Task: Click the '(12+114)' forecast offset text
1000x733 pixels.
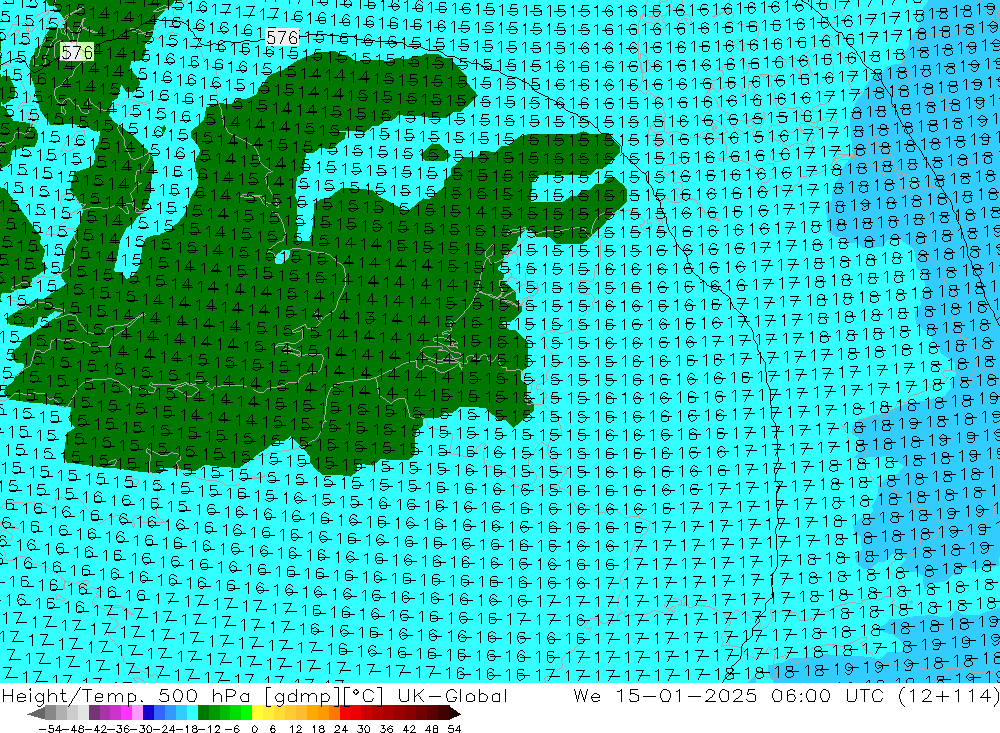Action: click(x=948, y=696)
